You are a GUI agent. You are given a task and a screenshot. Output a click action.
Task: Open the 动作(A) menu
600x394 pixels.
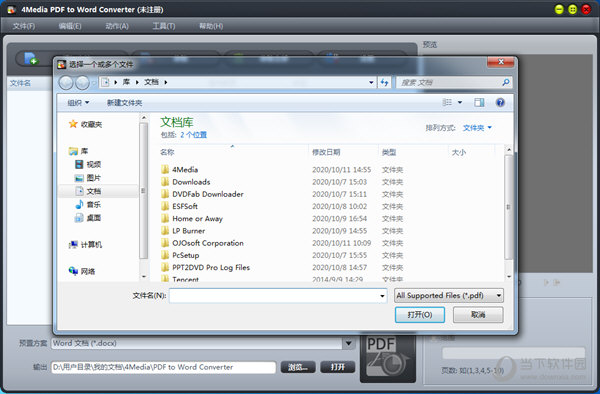[x=117, y=26]
